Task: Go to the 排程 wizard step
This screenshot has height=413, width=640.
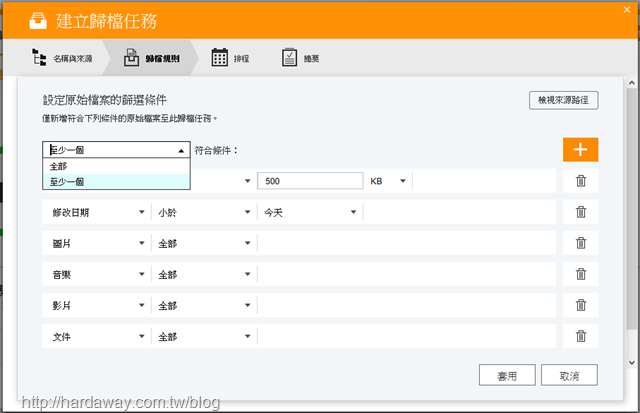Action: pyautogui.click(x=230, y=58)
